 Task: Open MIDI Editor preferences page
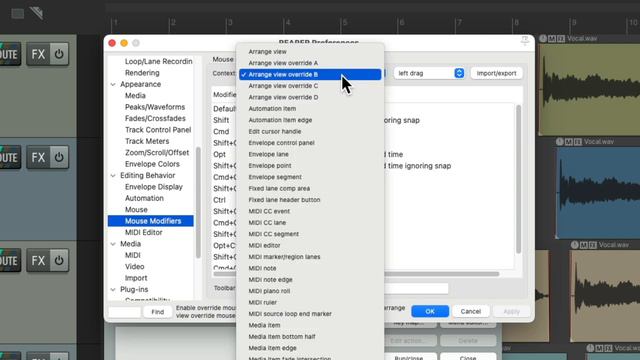pos(144,232)
